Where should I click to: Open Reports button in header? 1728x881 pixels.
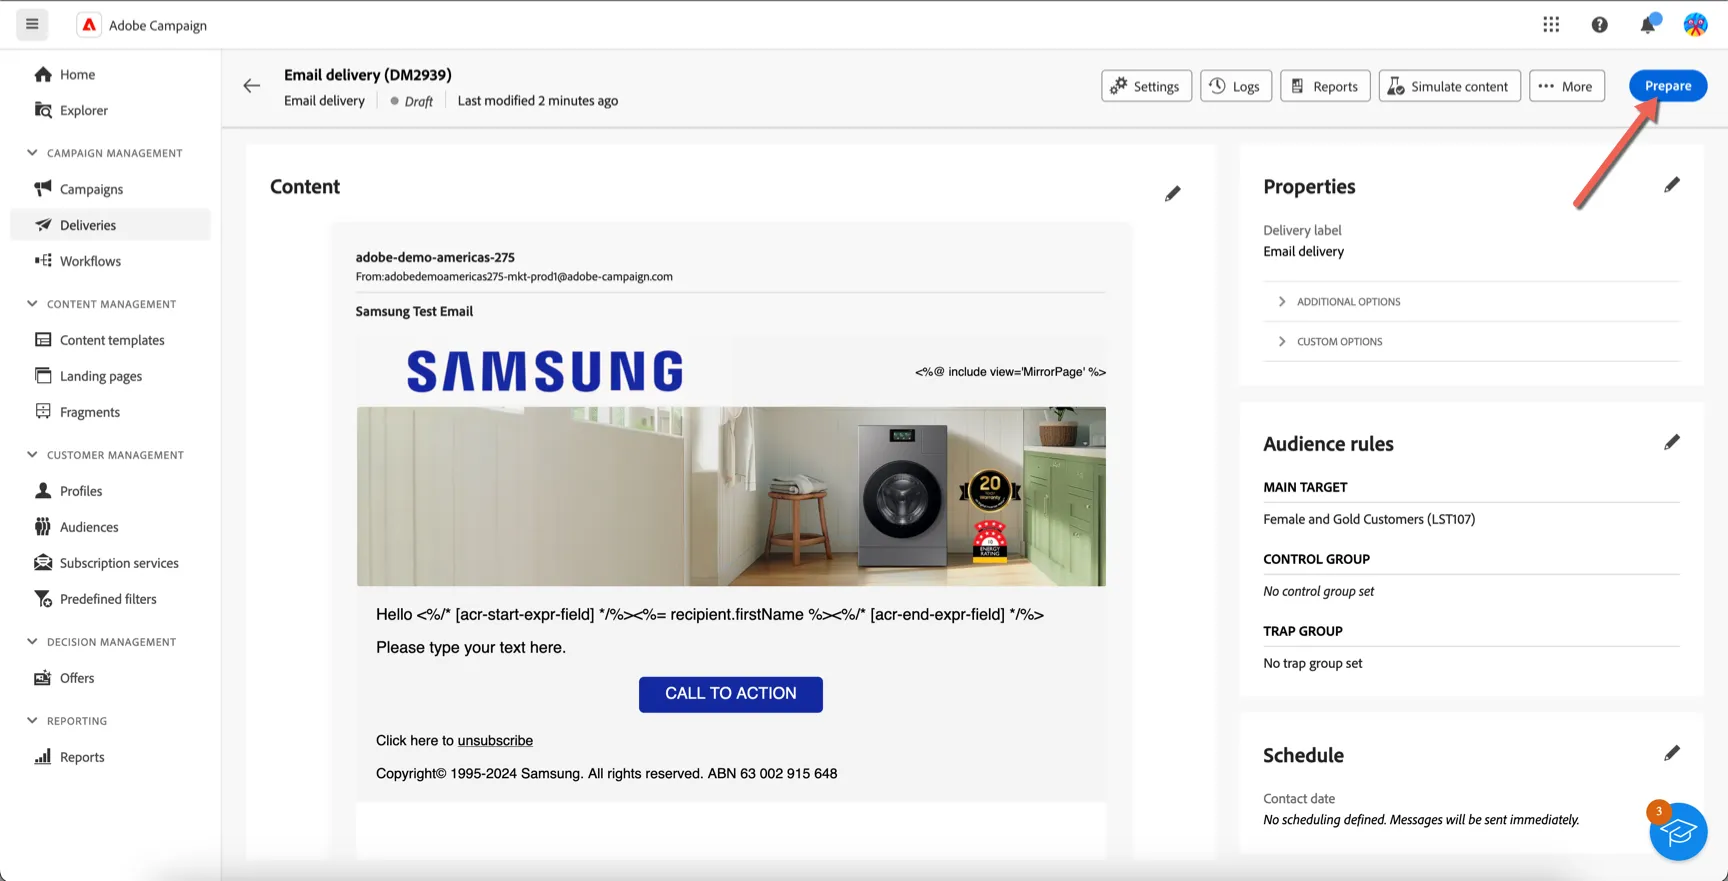pyautogui.click(x=1325, y=86)
